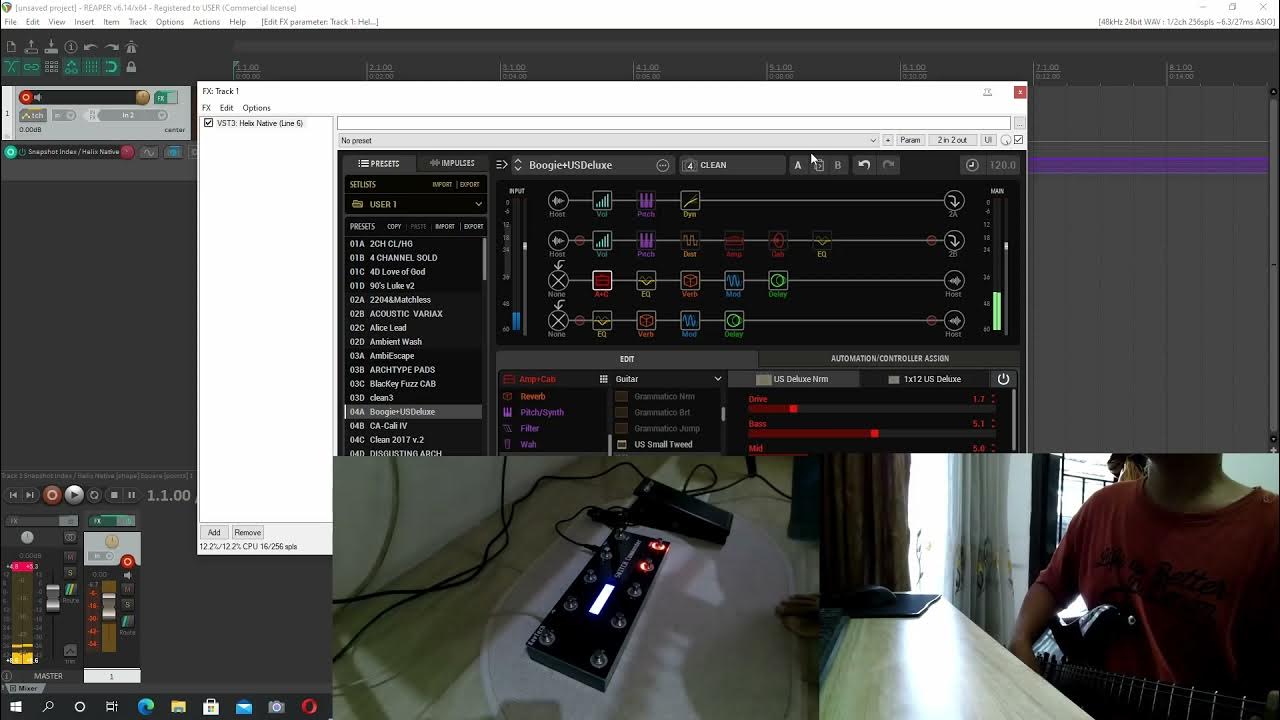This screenshot has width=1280, height=720.
Task: Click the 2 in 2 out button
Action: pyautogui.click(x=952, y=140)
